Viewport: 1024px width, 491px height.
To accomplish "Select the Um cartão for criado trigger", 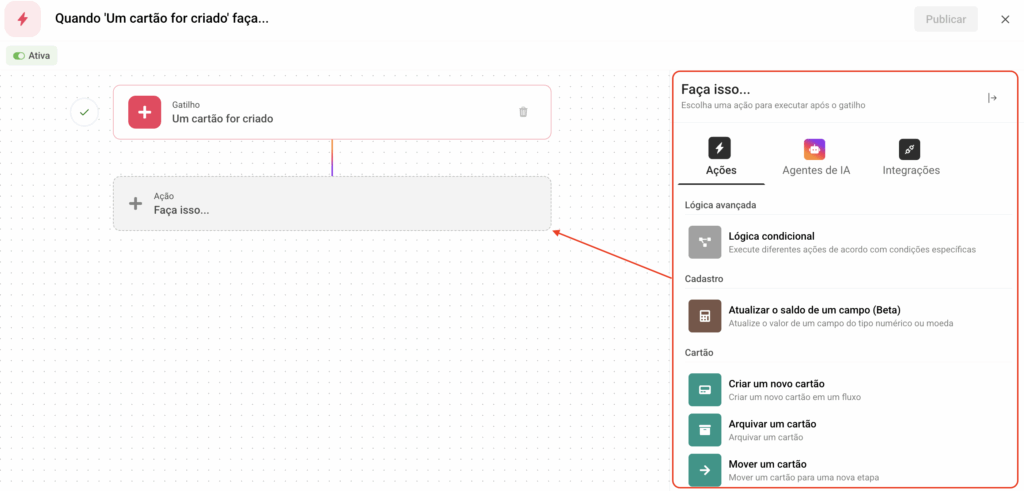I will pos(330,112).
